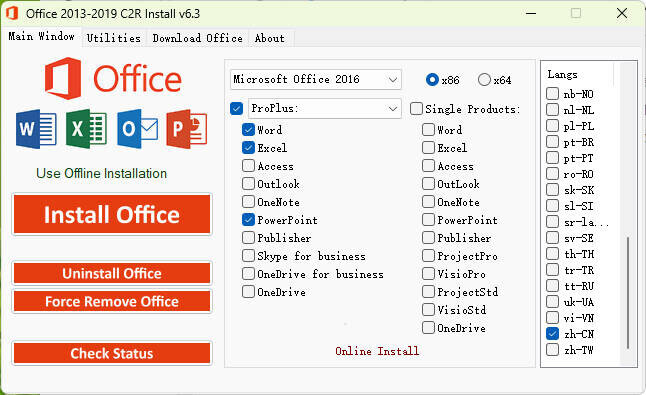Image resolution: width=646 pixels, height=395 pixels.
Task: Check the nl-NL language
Action: (x=552, y=110)
